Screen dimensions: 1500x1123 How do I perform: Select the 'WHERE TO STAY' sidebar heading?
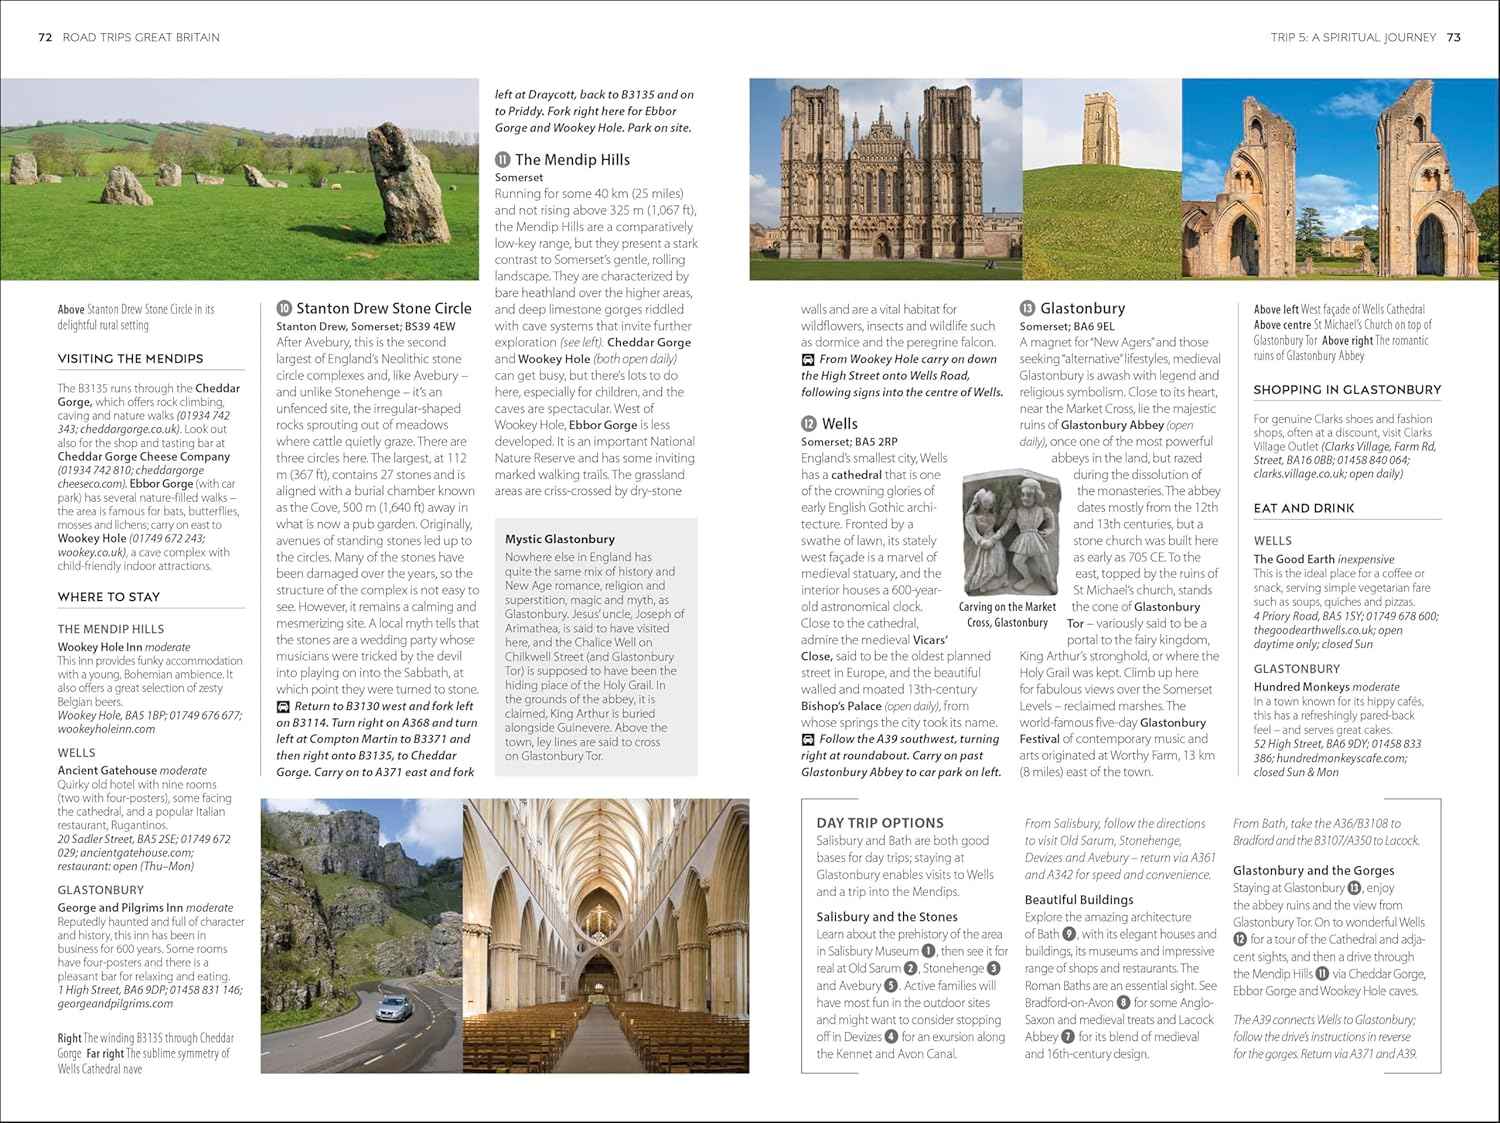109,597
